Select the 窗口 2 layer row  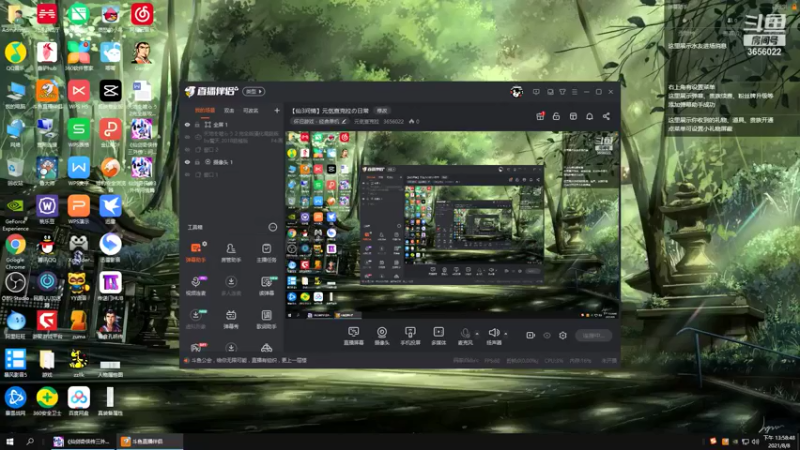tap(232, 149)
